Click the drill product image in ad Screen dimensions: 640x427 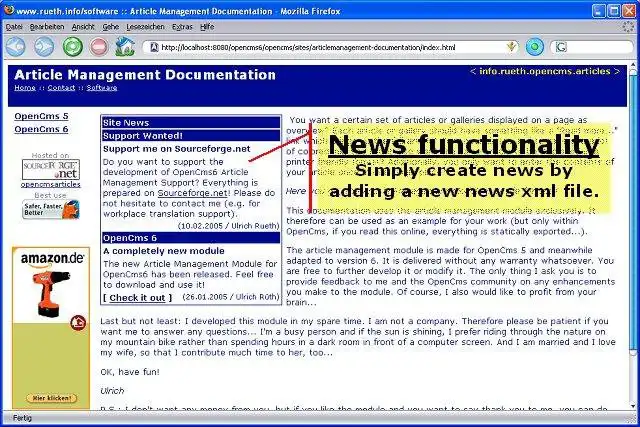50,292
